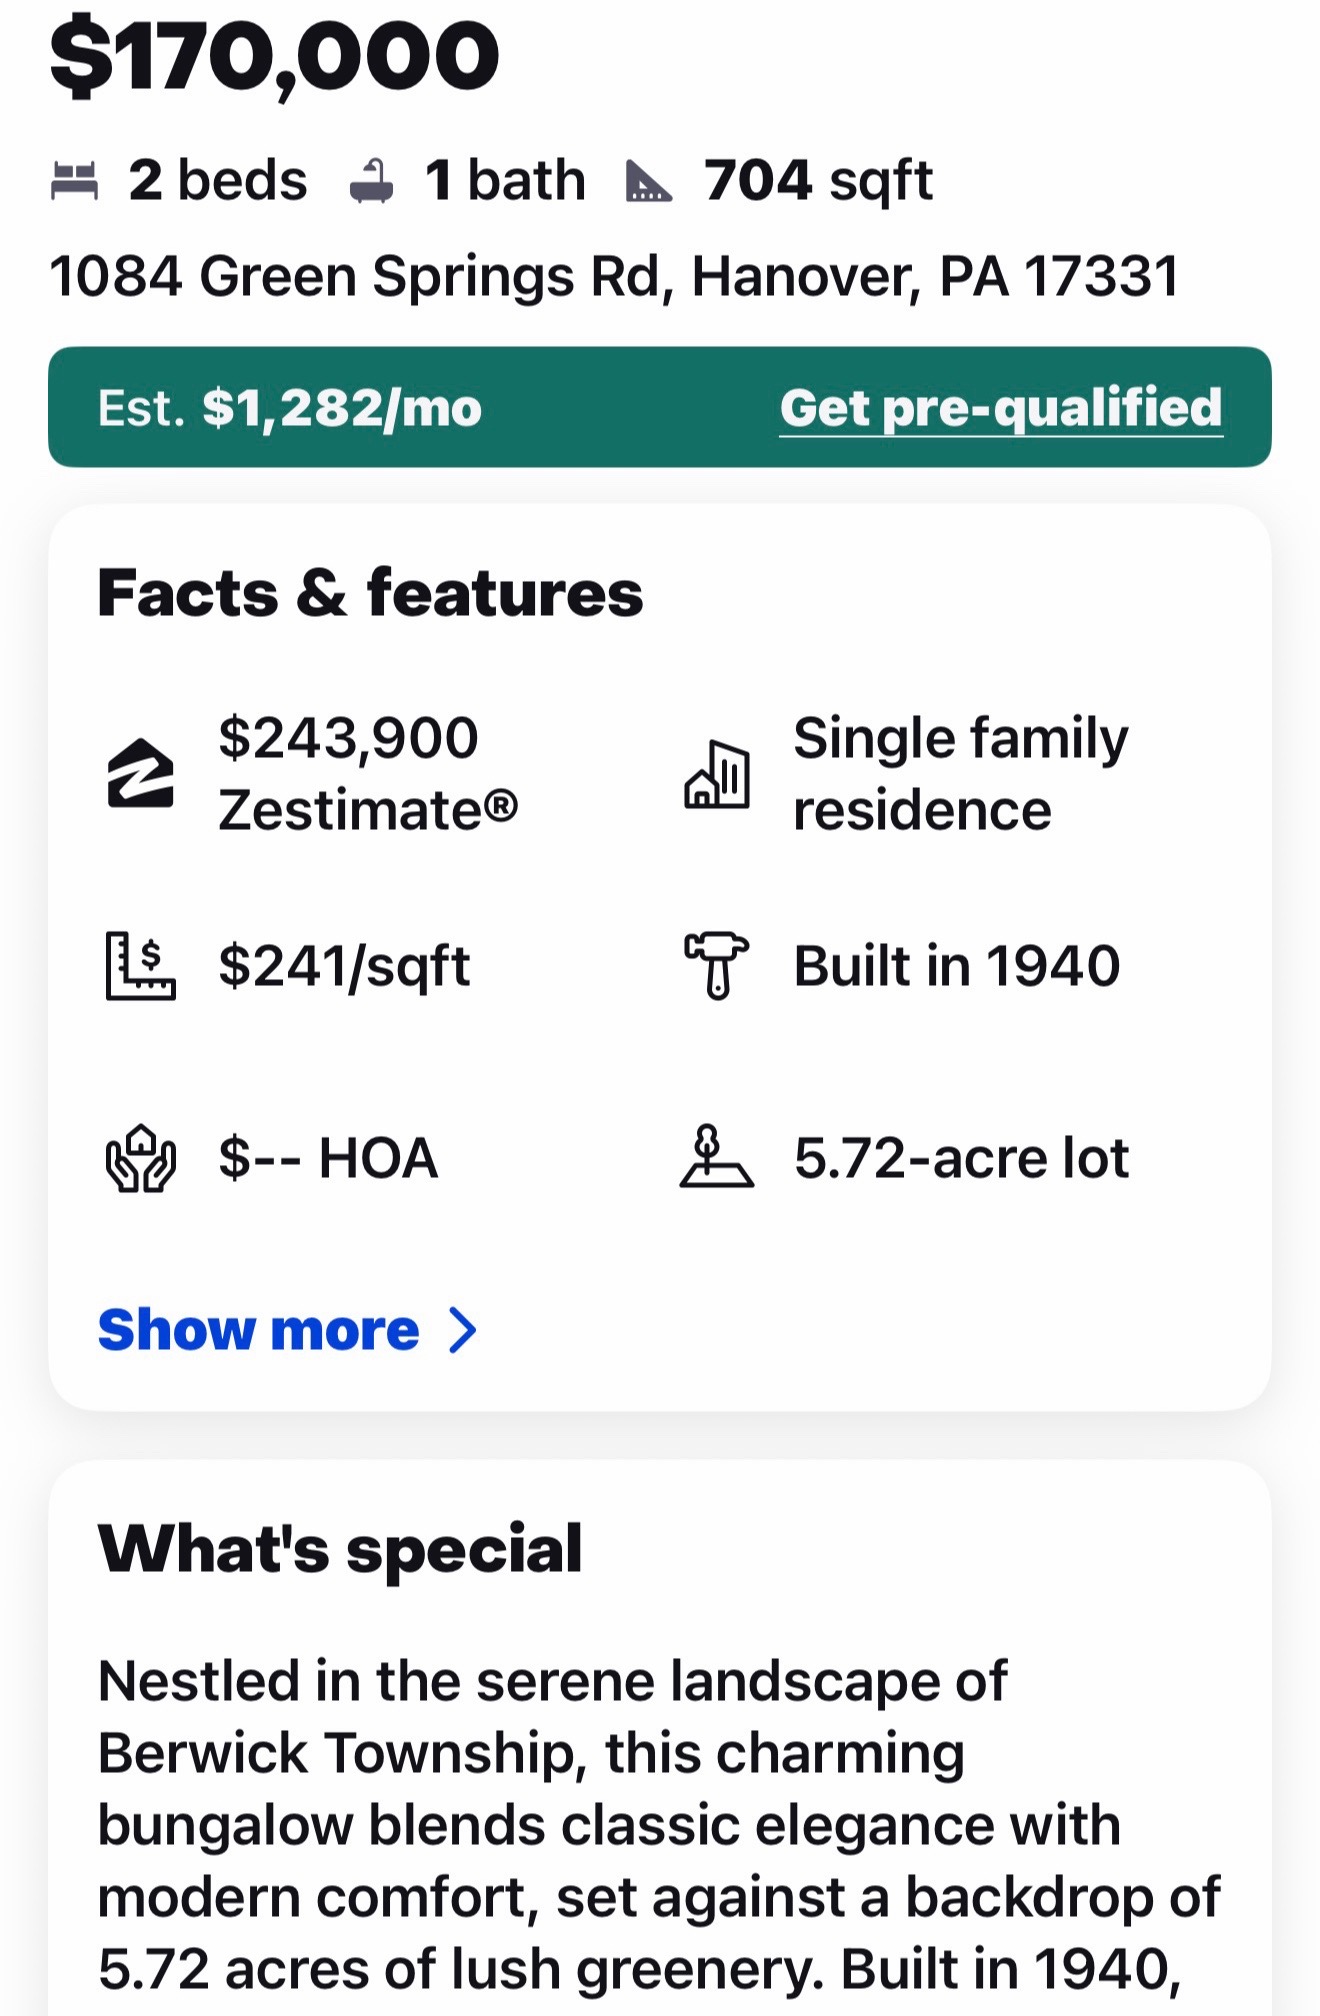Tap the price per sqft icon
This screenshot has width=1320, height=2016.
coord(140,966)
